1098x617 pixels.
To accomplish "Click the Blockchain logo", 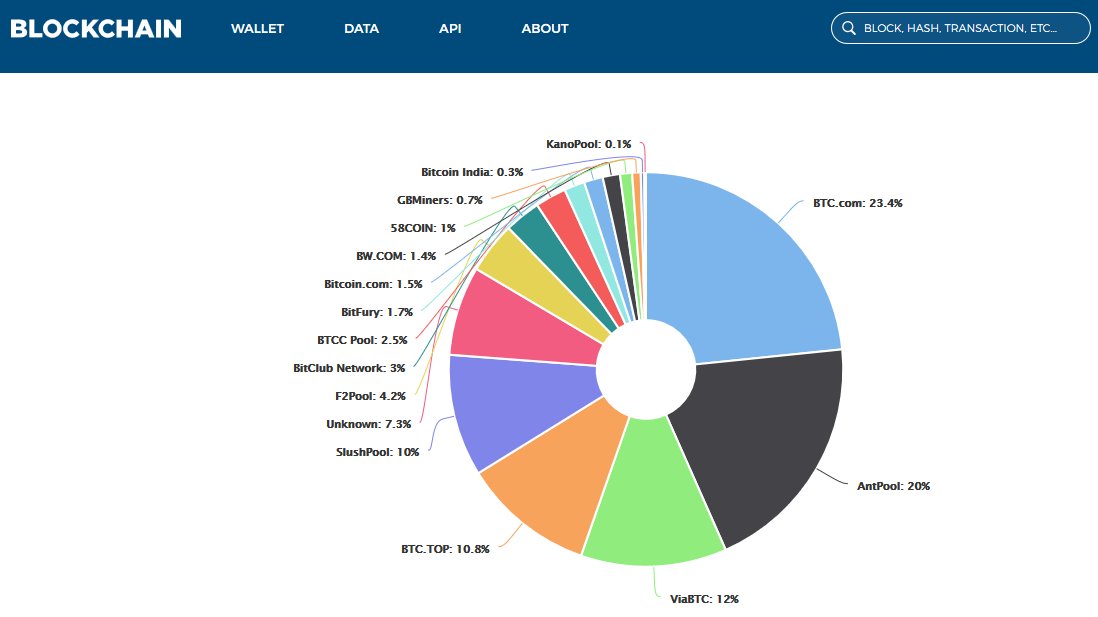I will pos(93,29).
